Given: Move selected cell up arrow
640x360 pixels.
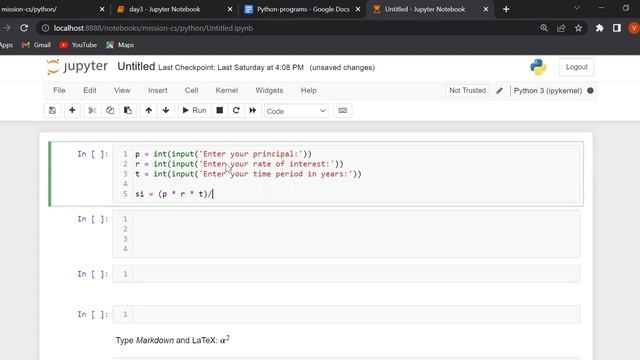Looking at the screenshot, I should coord(149,111).
